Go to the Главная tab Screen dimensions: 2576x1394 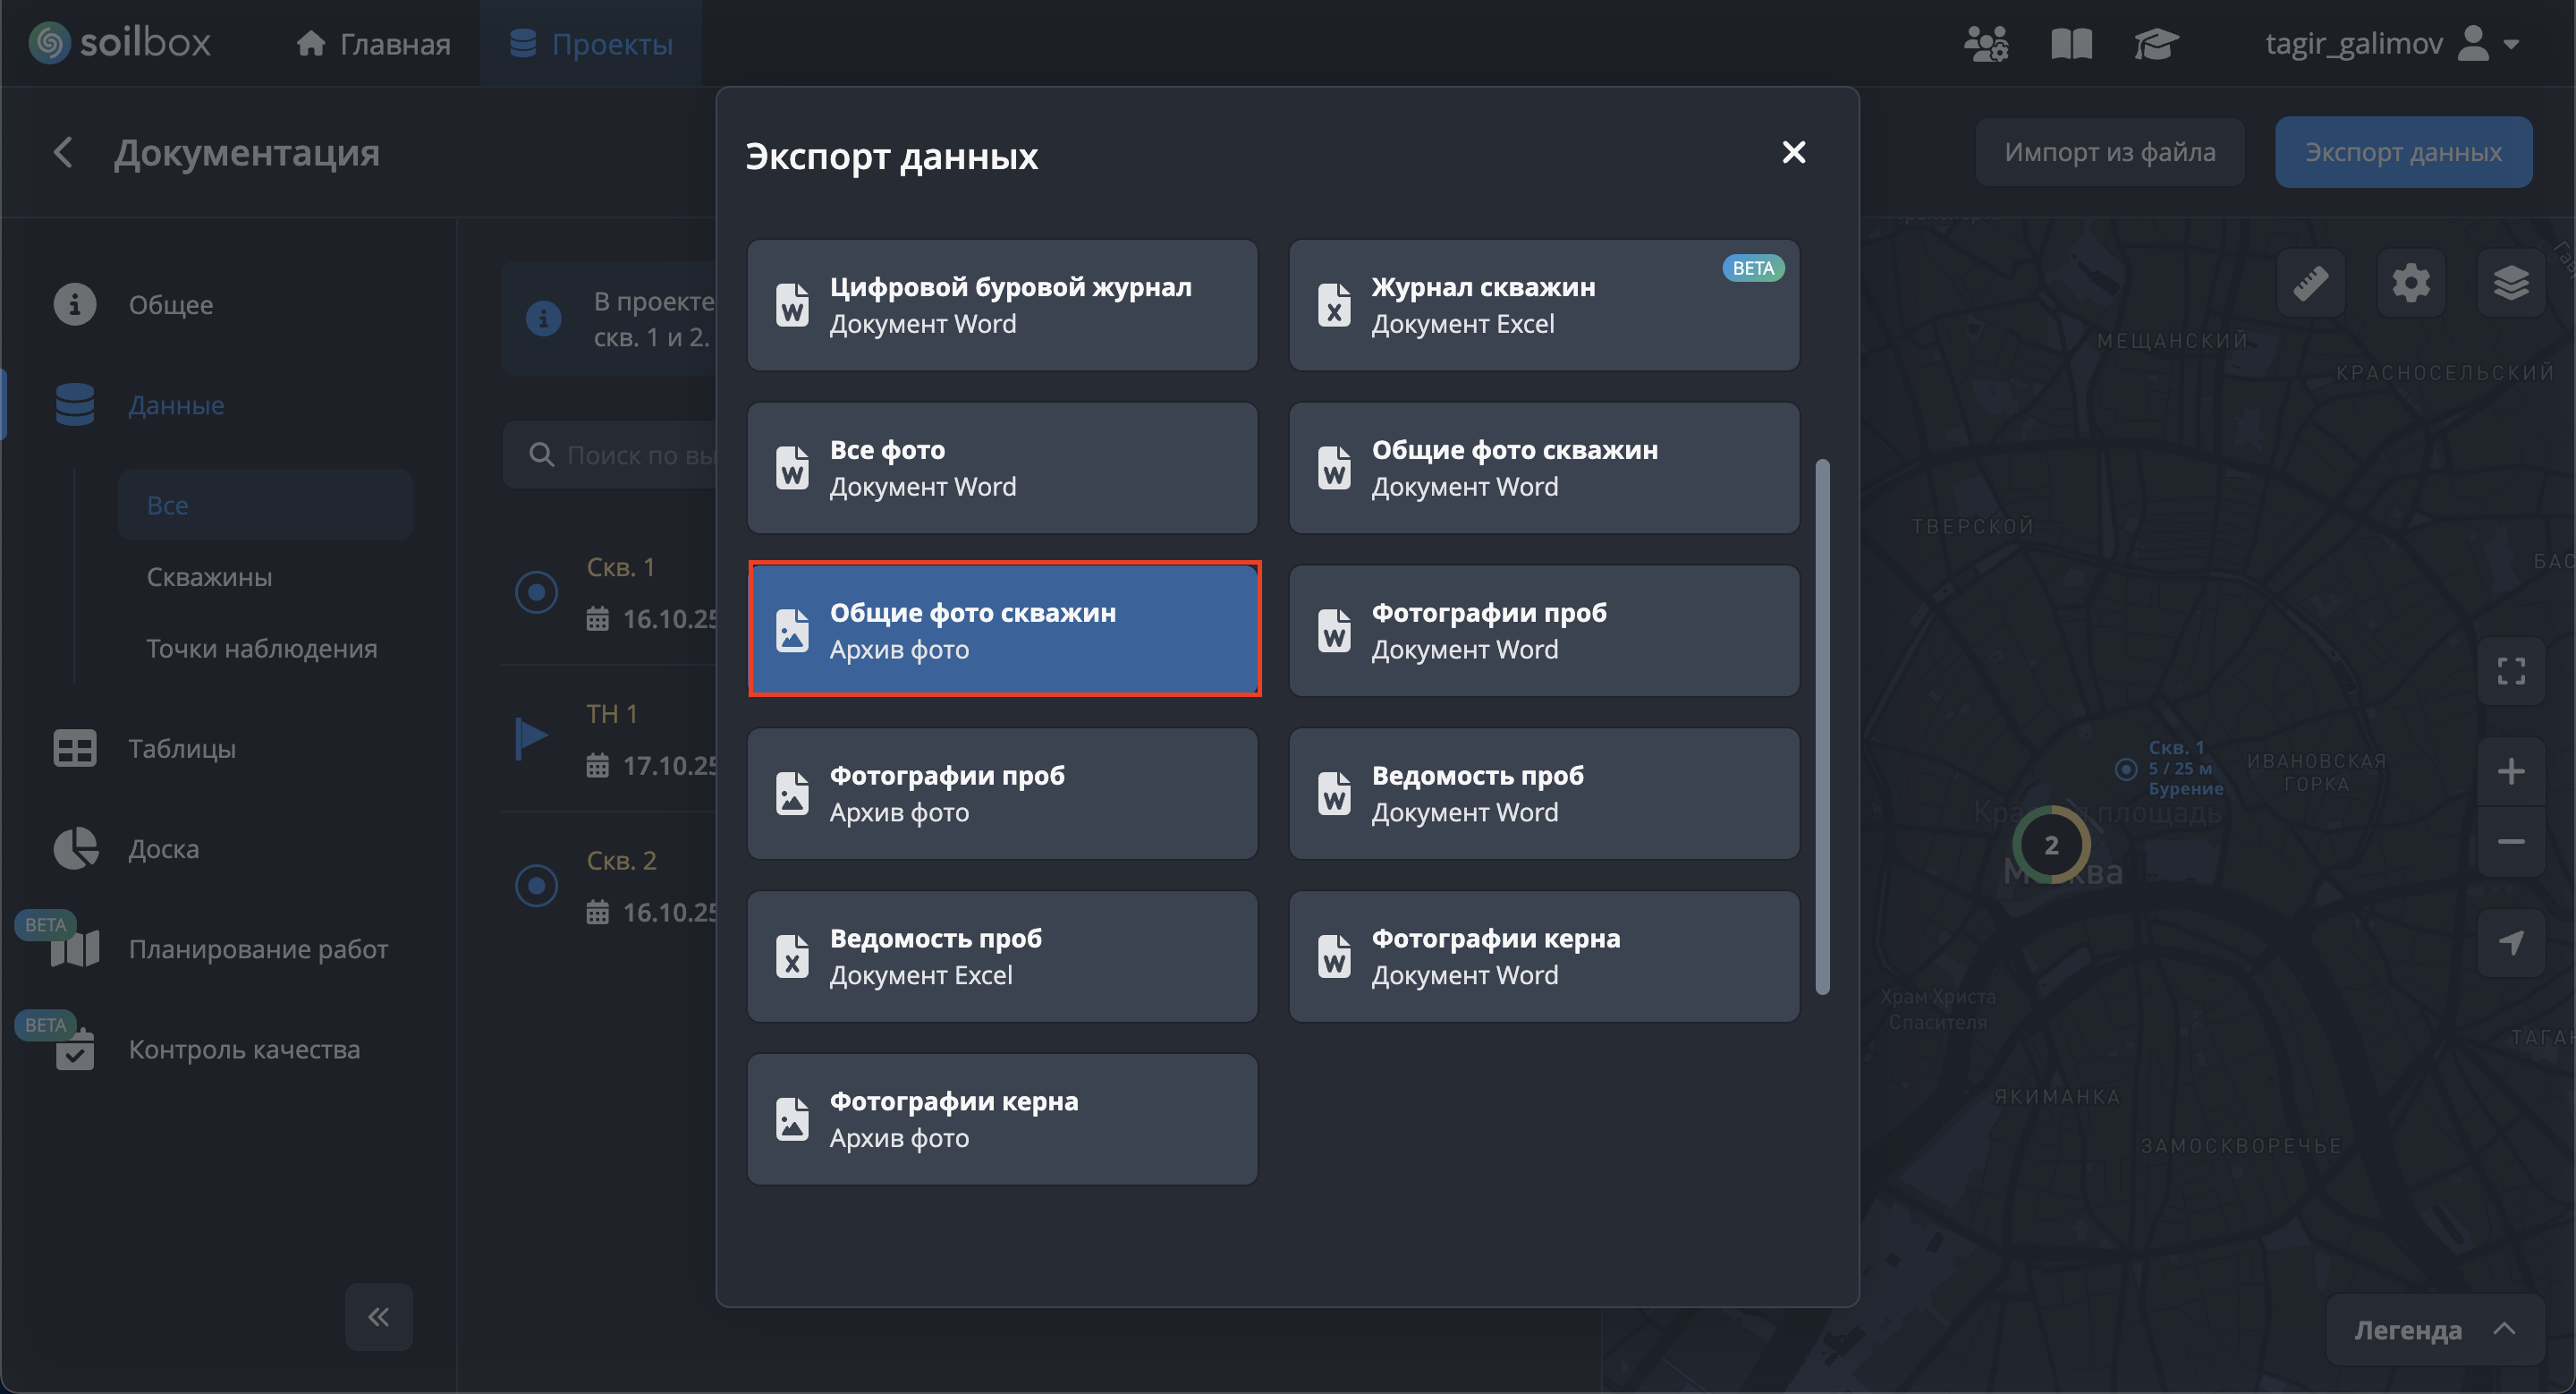coord(374,44)
